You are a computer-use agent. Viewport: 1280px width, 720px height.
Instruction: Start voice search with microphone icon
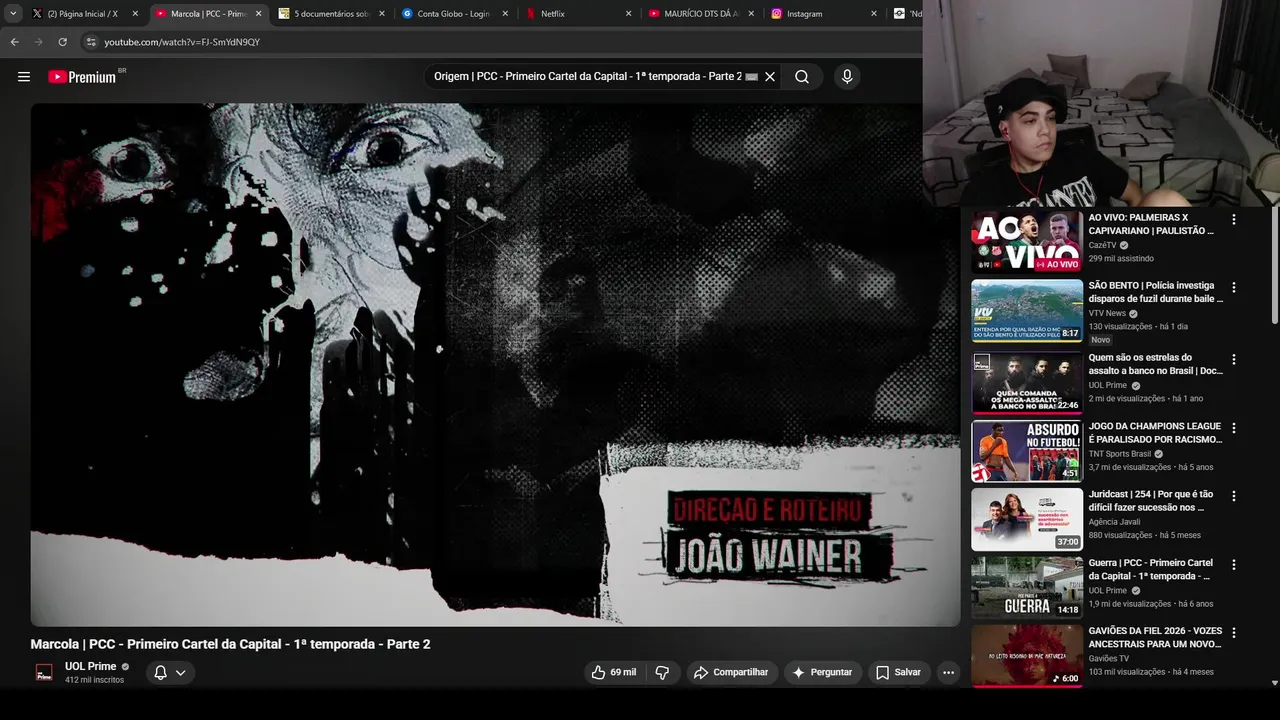(847, 77)
